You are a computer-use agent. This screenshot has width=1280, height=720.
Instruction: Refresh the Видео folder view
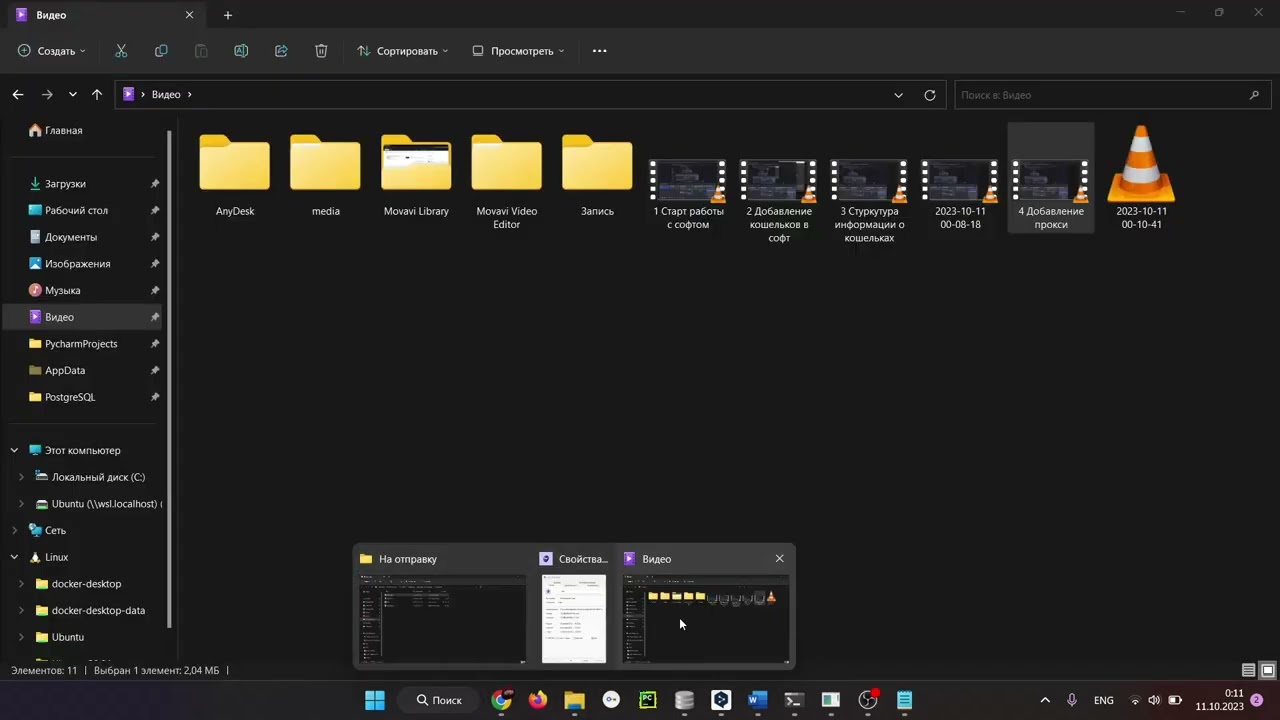click(x=930, y=95)
